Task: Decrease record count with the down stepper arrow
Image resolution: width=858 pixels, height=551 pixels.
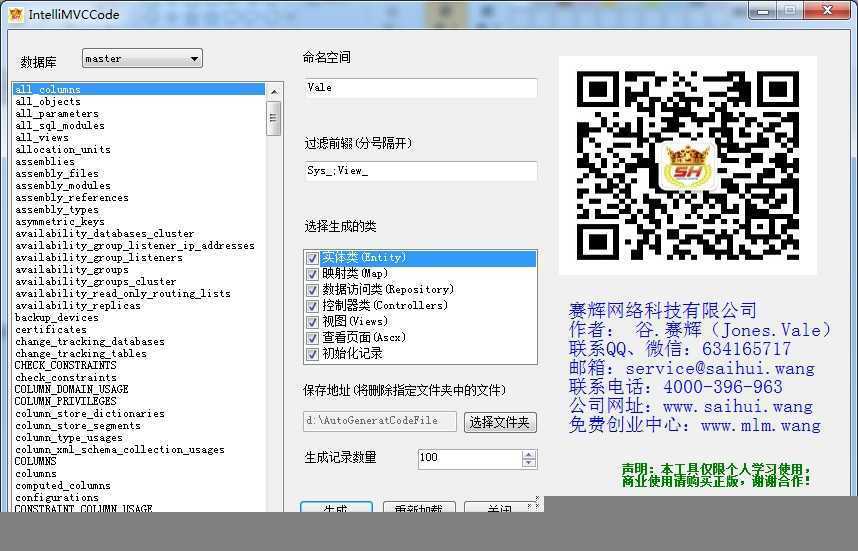Action: (529, 463)
